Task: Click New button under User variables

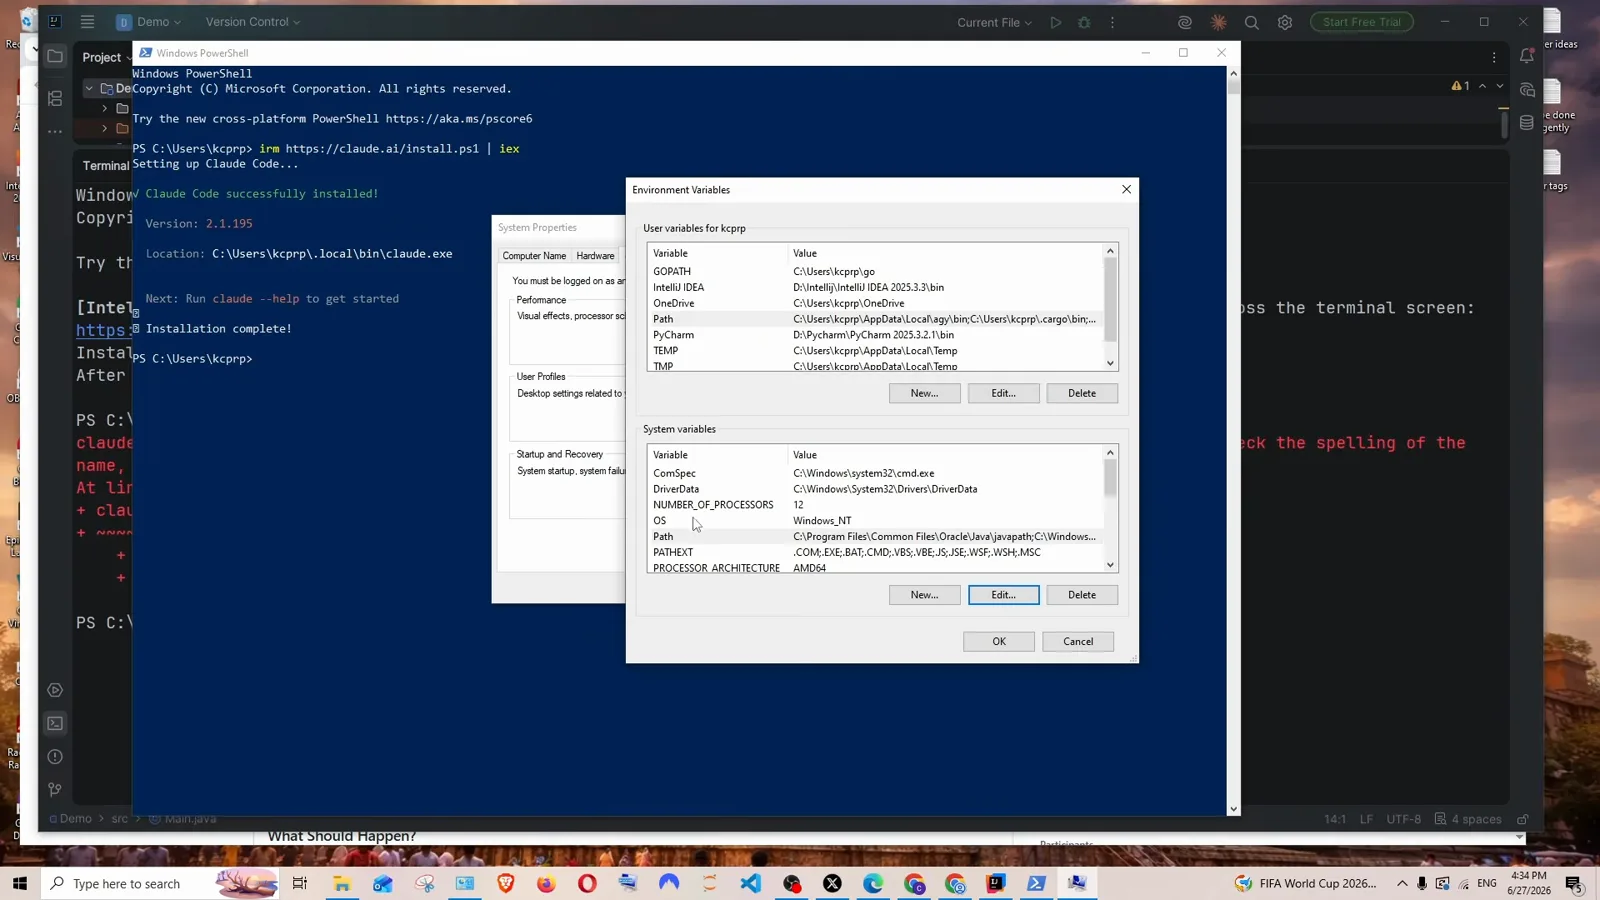Action: (x=924, y=393)
